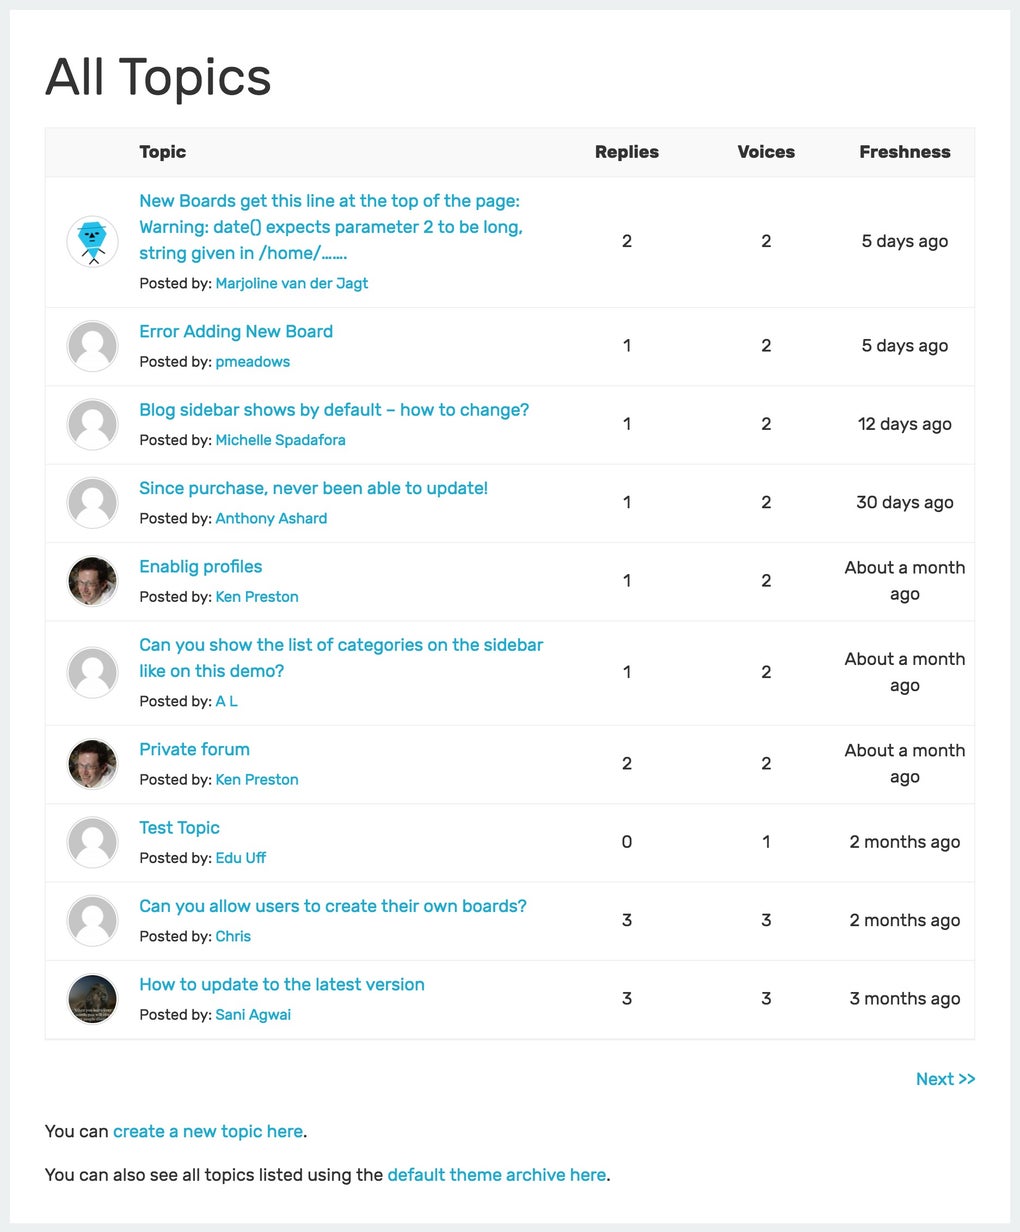1020x1232 pixels.
Task: Click the avatar next to Test Topic
Action: (x=92, y=842)
